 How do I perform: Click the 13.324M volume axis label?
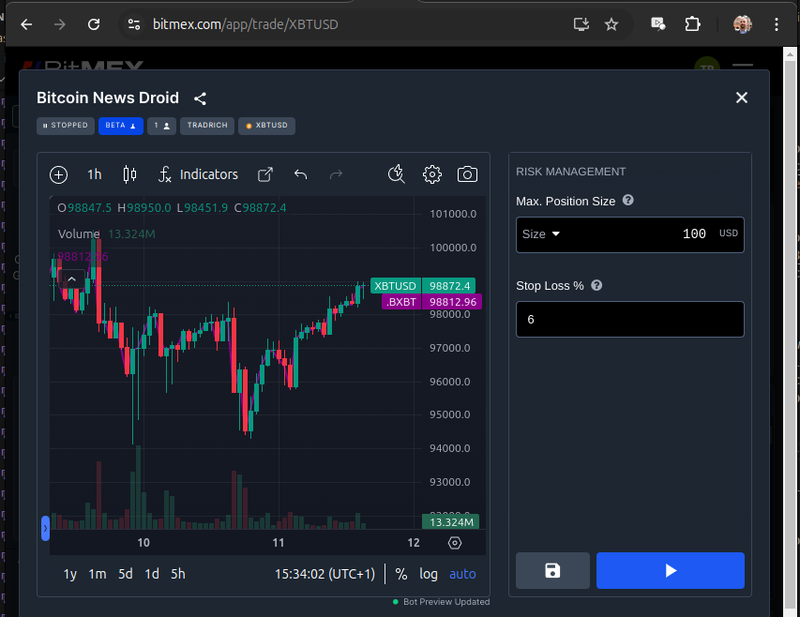[451, 522]
